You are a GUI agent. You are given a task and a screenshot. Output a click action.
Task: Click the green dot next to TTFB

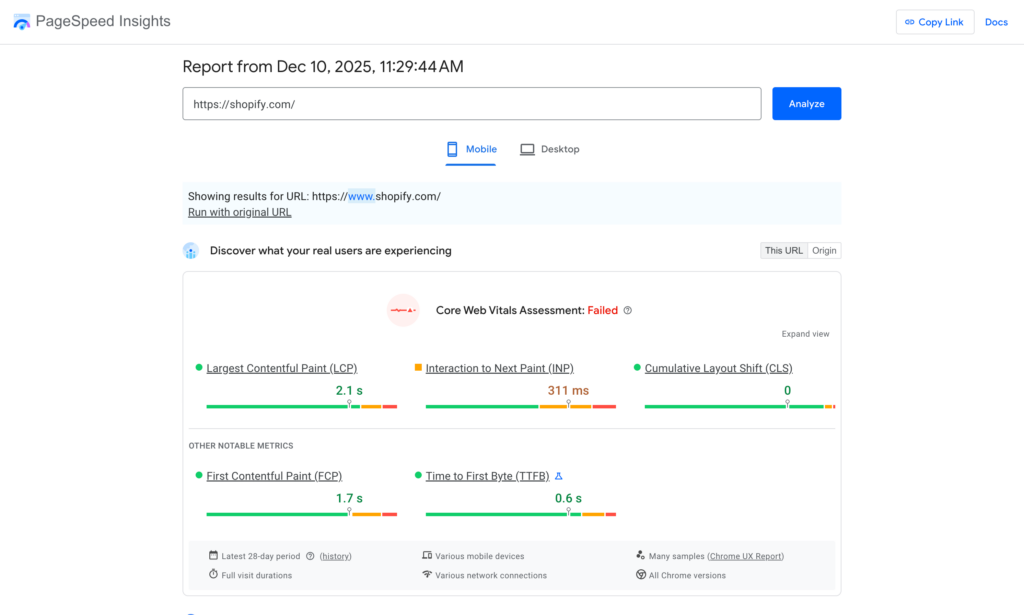click(418, 475)
